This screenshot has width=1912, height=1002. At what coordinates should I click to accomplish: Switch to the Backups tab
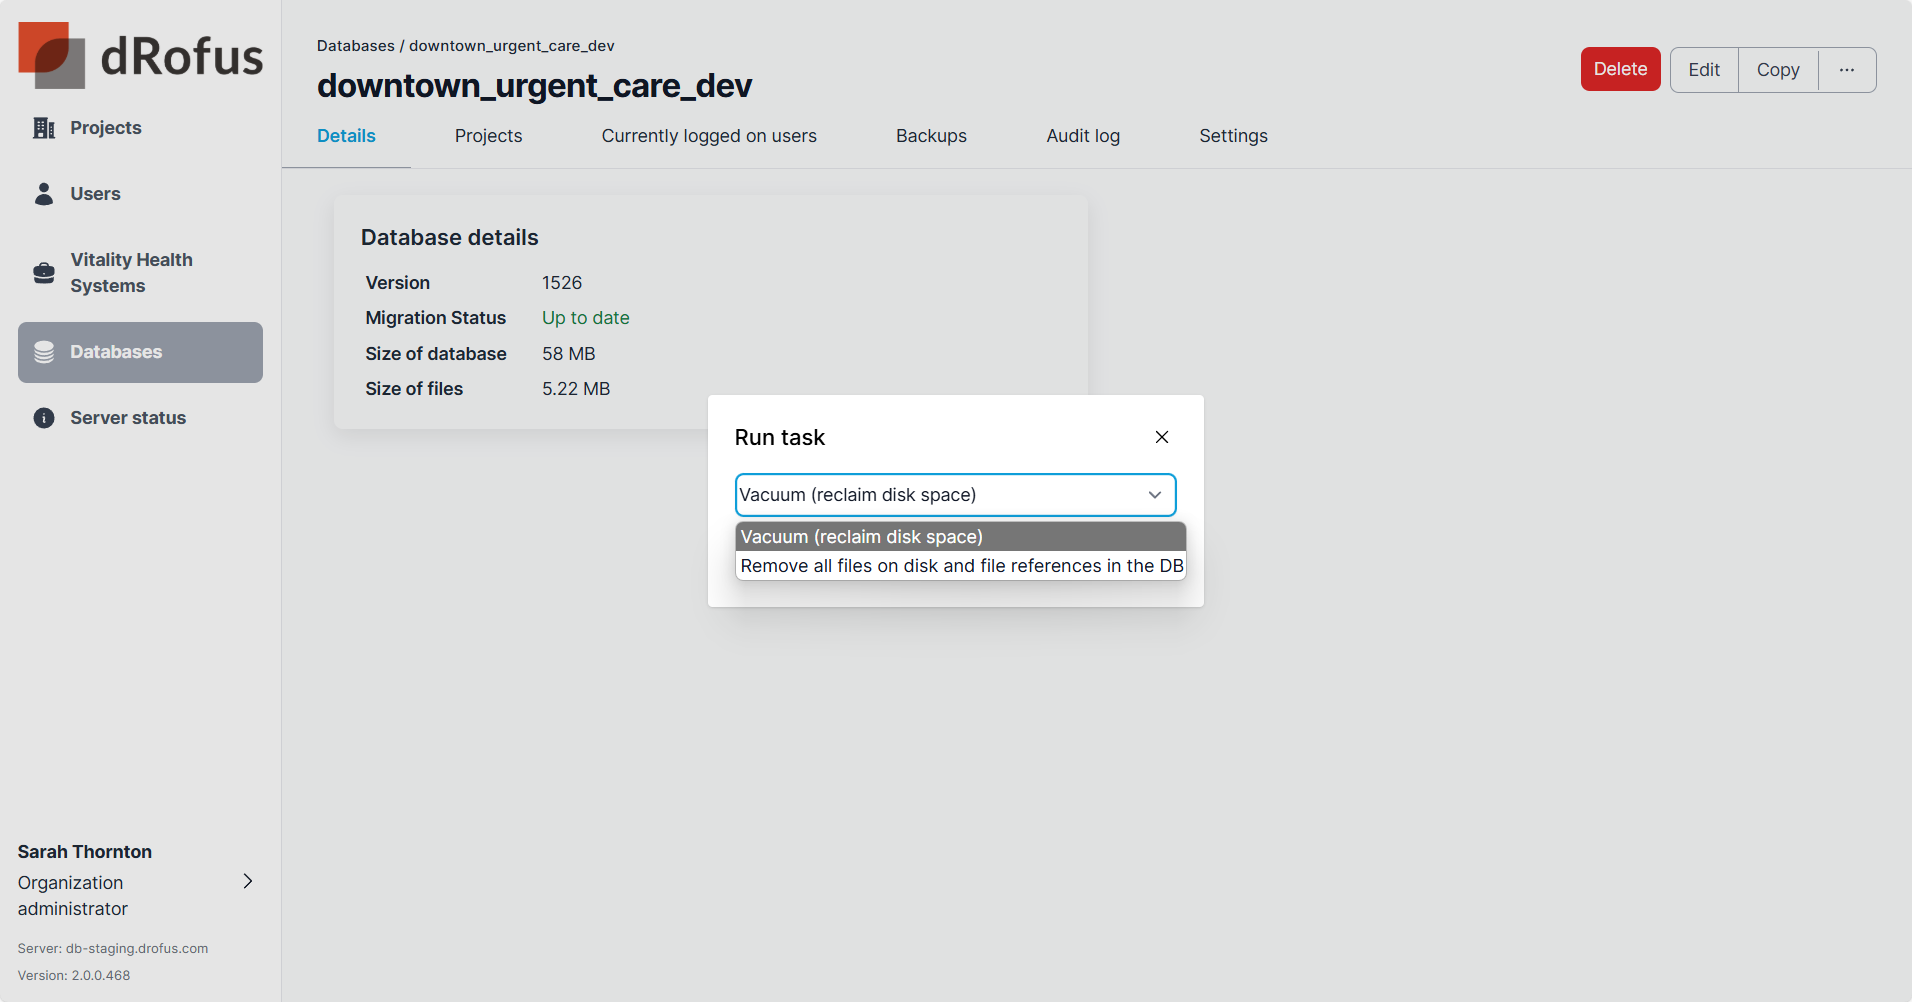click(930, 136)
